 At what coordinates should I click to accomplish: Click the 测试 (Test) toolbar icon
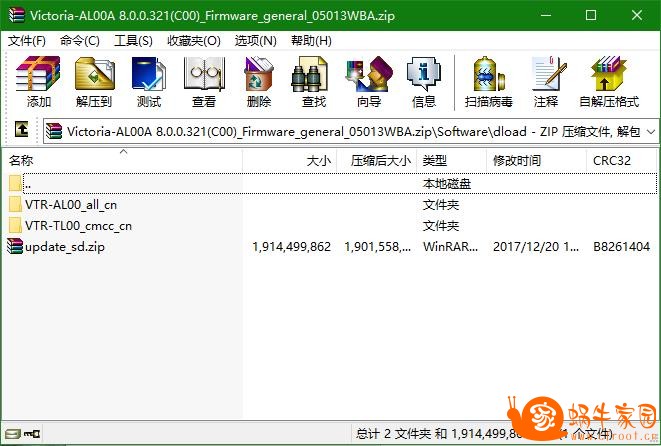(x=149, y=74)
